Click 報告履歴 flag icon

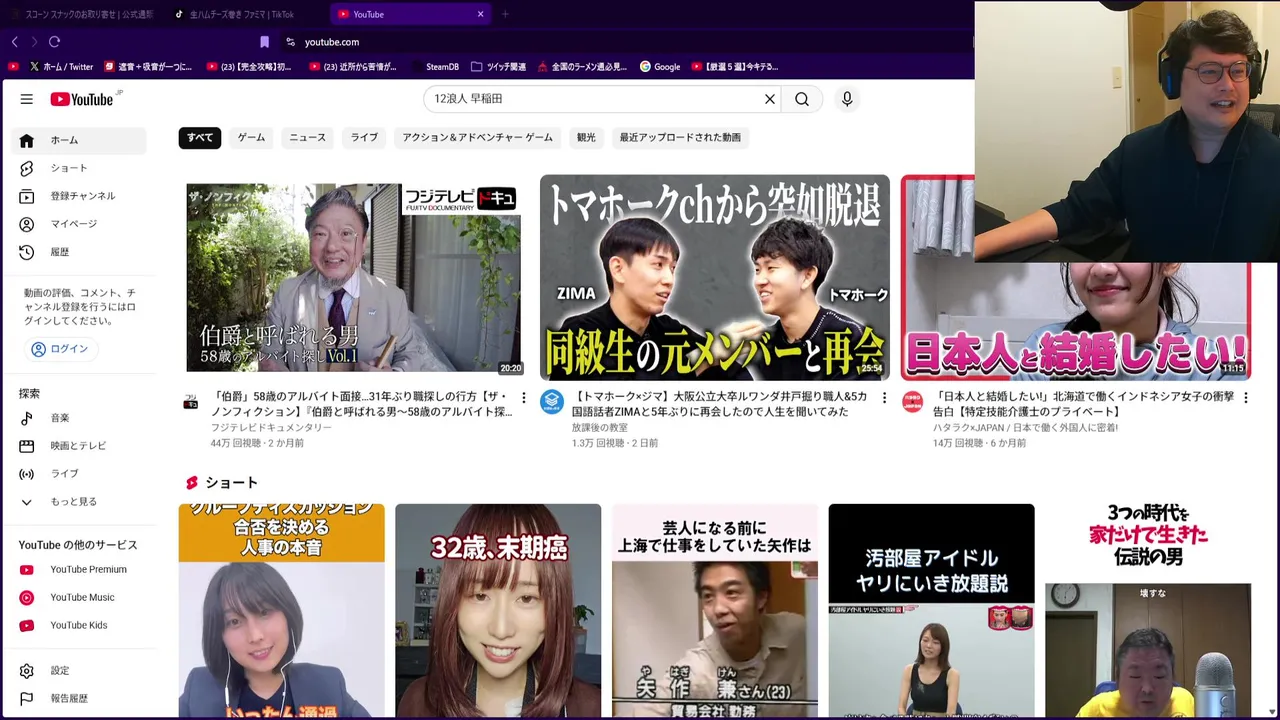pyautogui.click(x=27, y=699)
